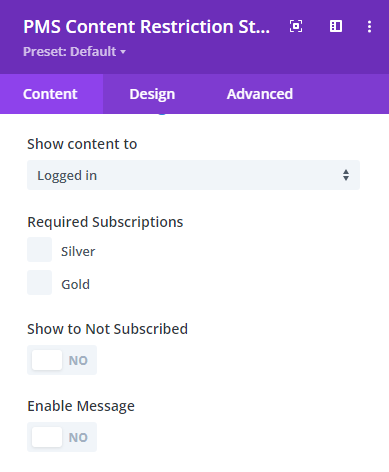
Task: Click the Enable Message label
Action: tap(81, 407)
